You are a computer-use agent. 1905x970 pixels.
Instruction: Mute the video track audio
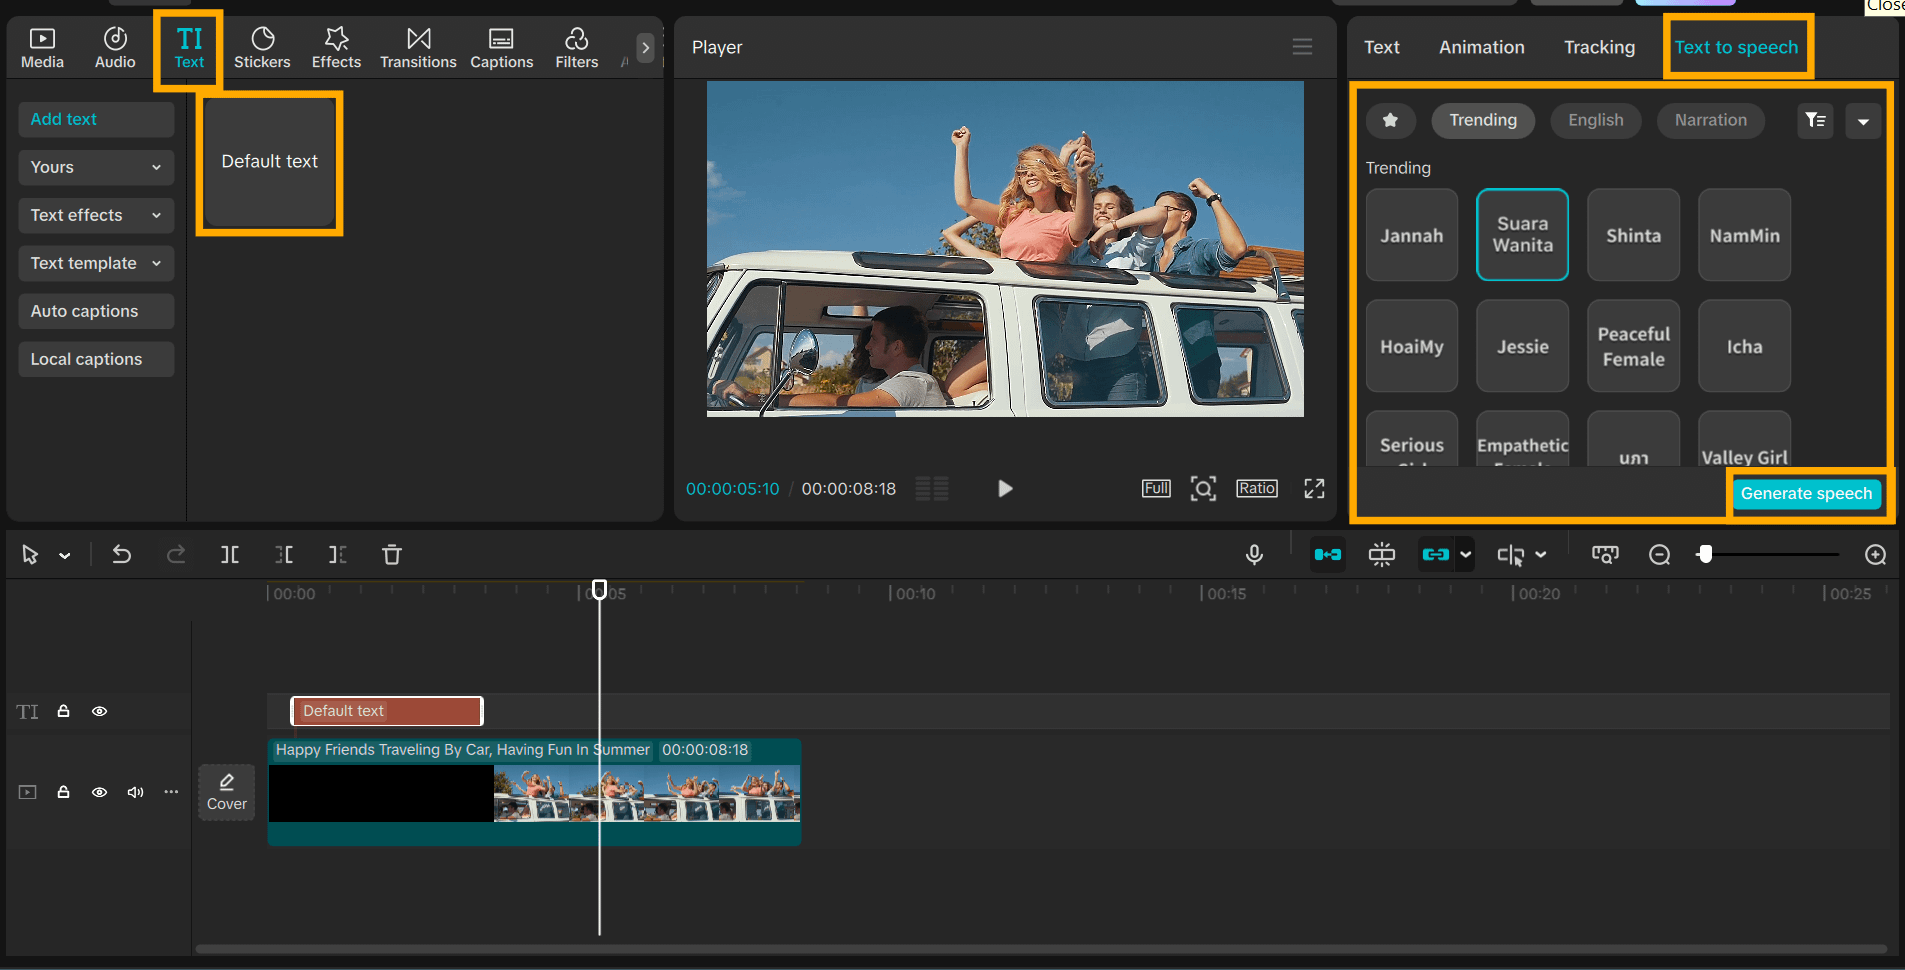pos(135,792)
